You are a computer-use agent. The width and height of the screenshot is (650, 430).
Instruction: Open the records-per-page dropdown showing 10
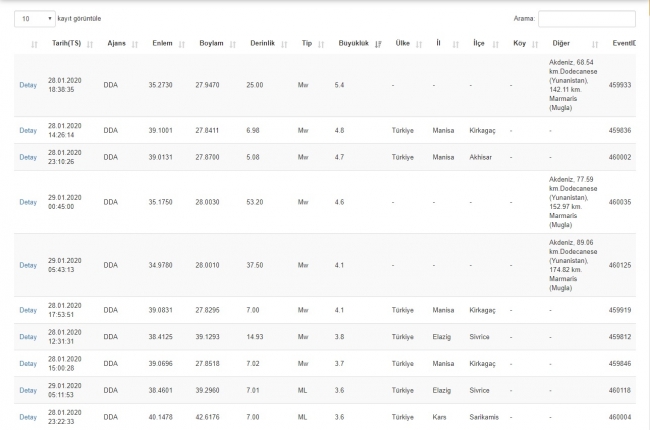pos(35,18)
